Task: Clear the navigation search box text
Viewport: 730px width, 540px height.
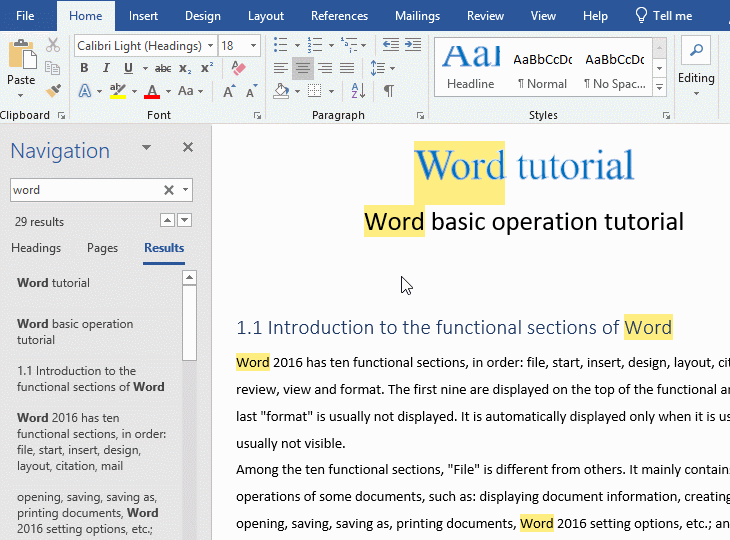Action: tap(169, 190)
